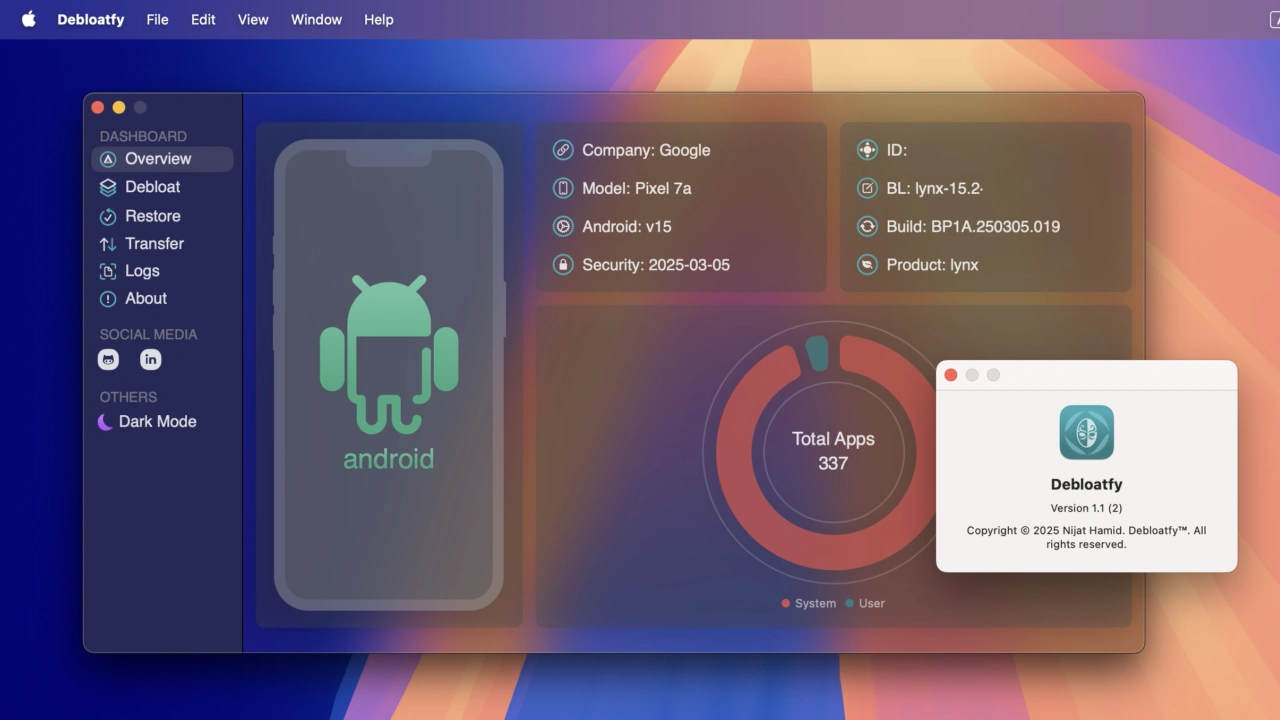1280x720 pixels.
Task: Open the Window menu in menu bar
Action: 316,19
